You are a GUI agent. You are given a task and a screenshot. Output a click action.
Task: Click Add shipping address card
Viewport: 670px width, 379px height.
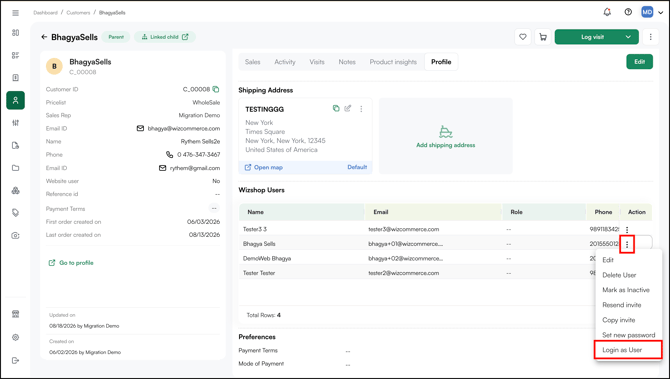[446, 136]
